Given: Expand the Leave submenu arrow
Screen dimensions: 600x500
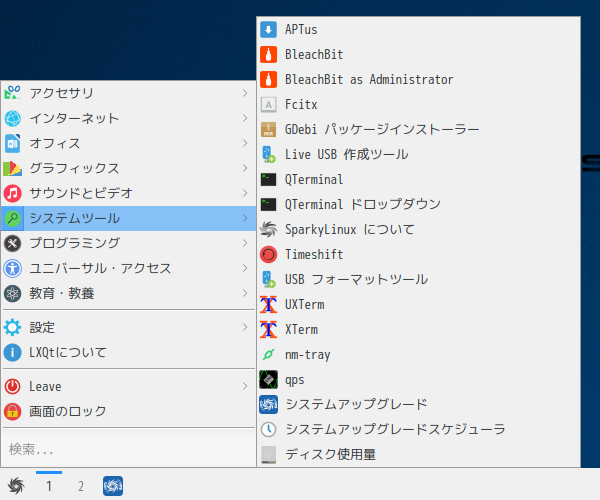Looking at the screenshot, I should point(245,386).
